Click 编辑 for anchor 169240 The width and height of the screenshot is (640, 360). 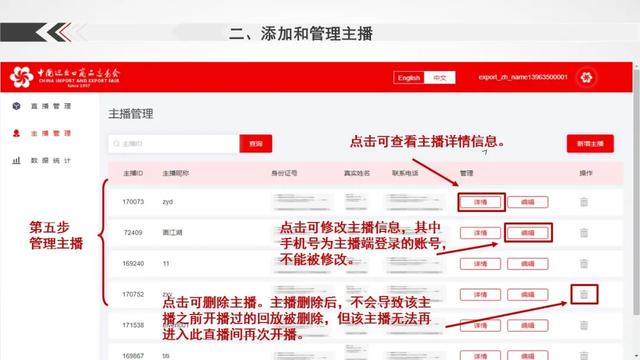[x=528, y=264]
